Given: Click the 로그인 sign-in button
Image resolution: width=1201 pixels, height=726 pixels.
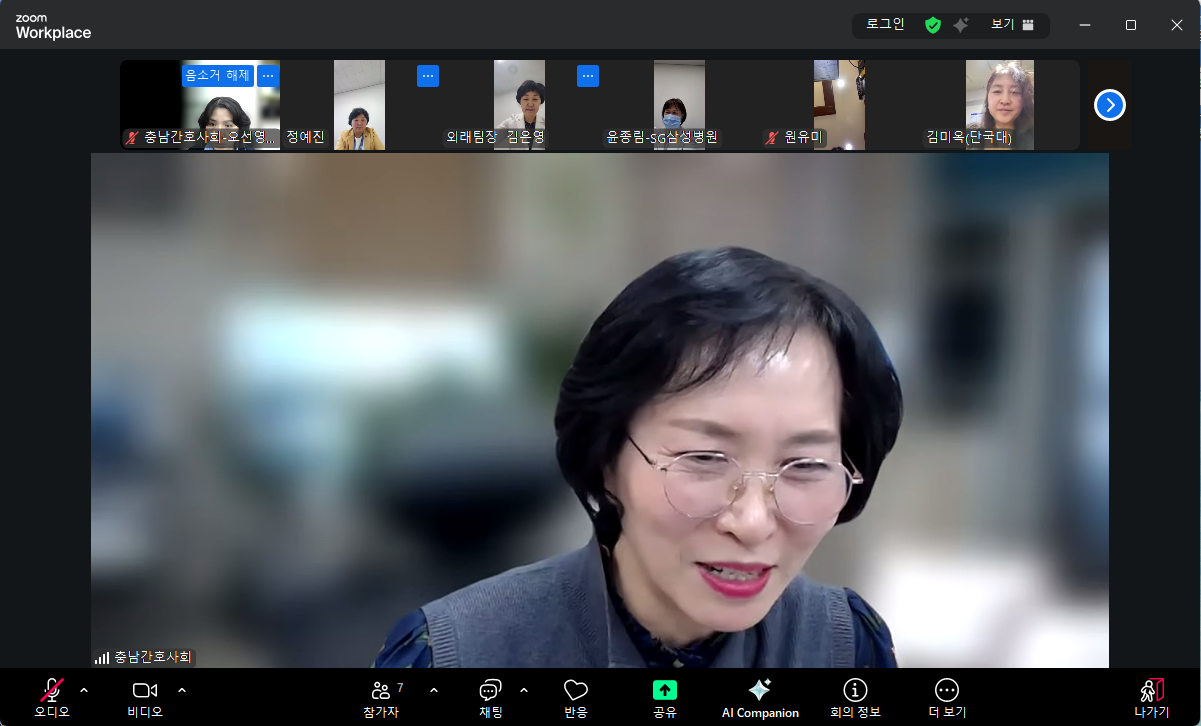Looking at the screenshot, I should (885, 25).
